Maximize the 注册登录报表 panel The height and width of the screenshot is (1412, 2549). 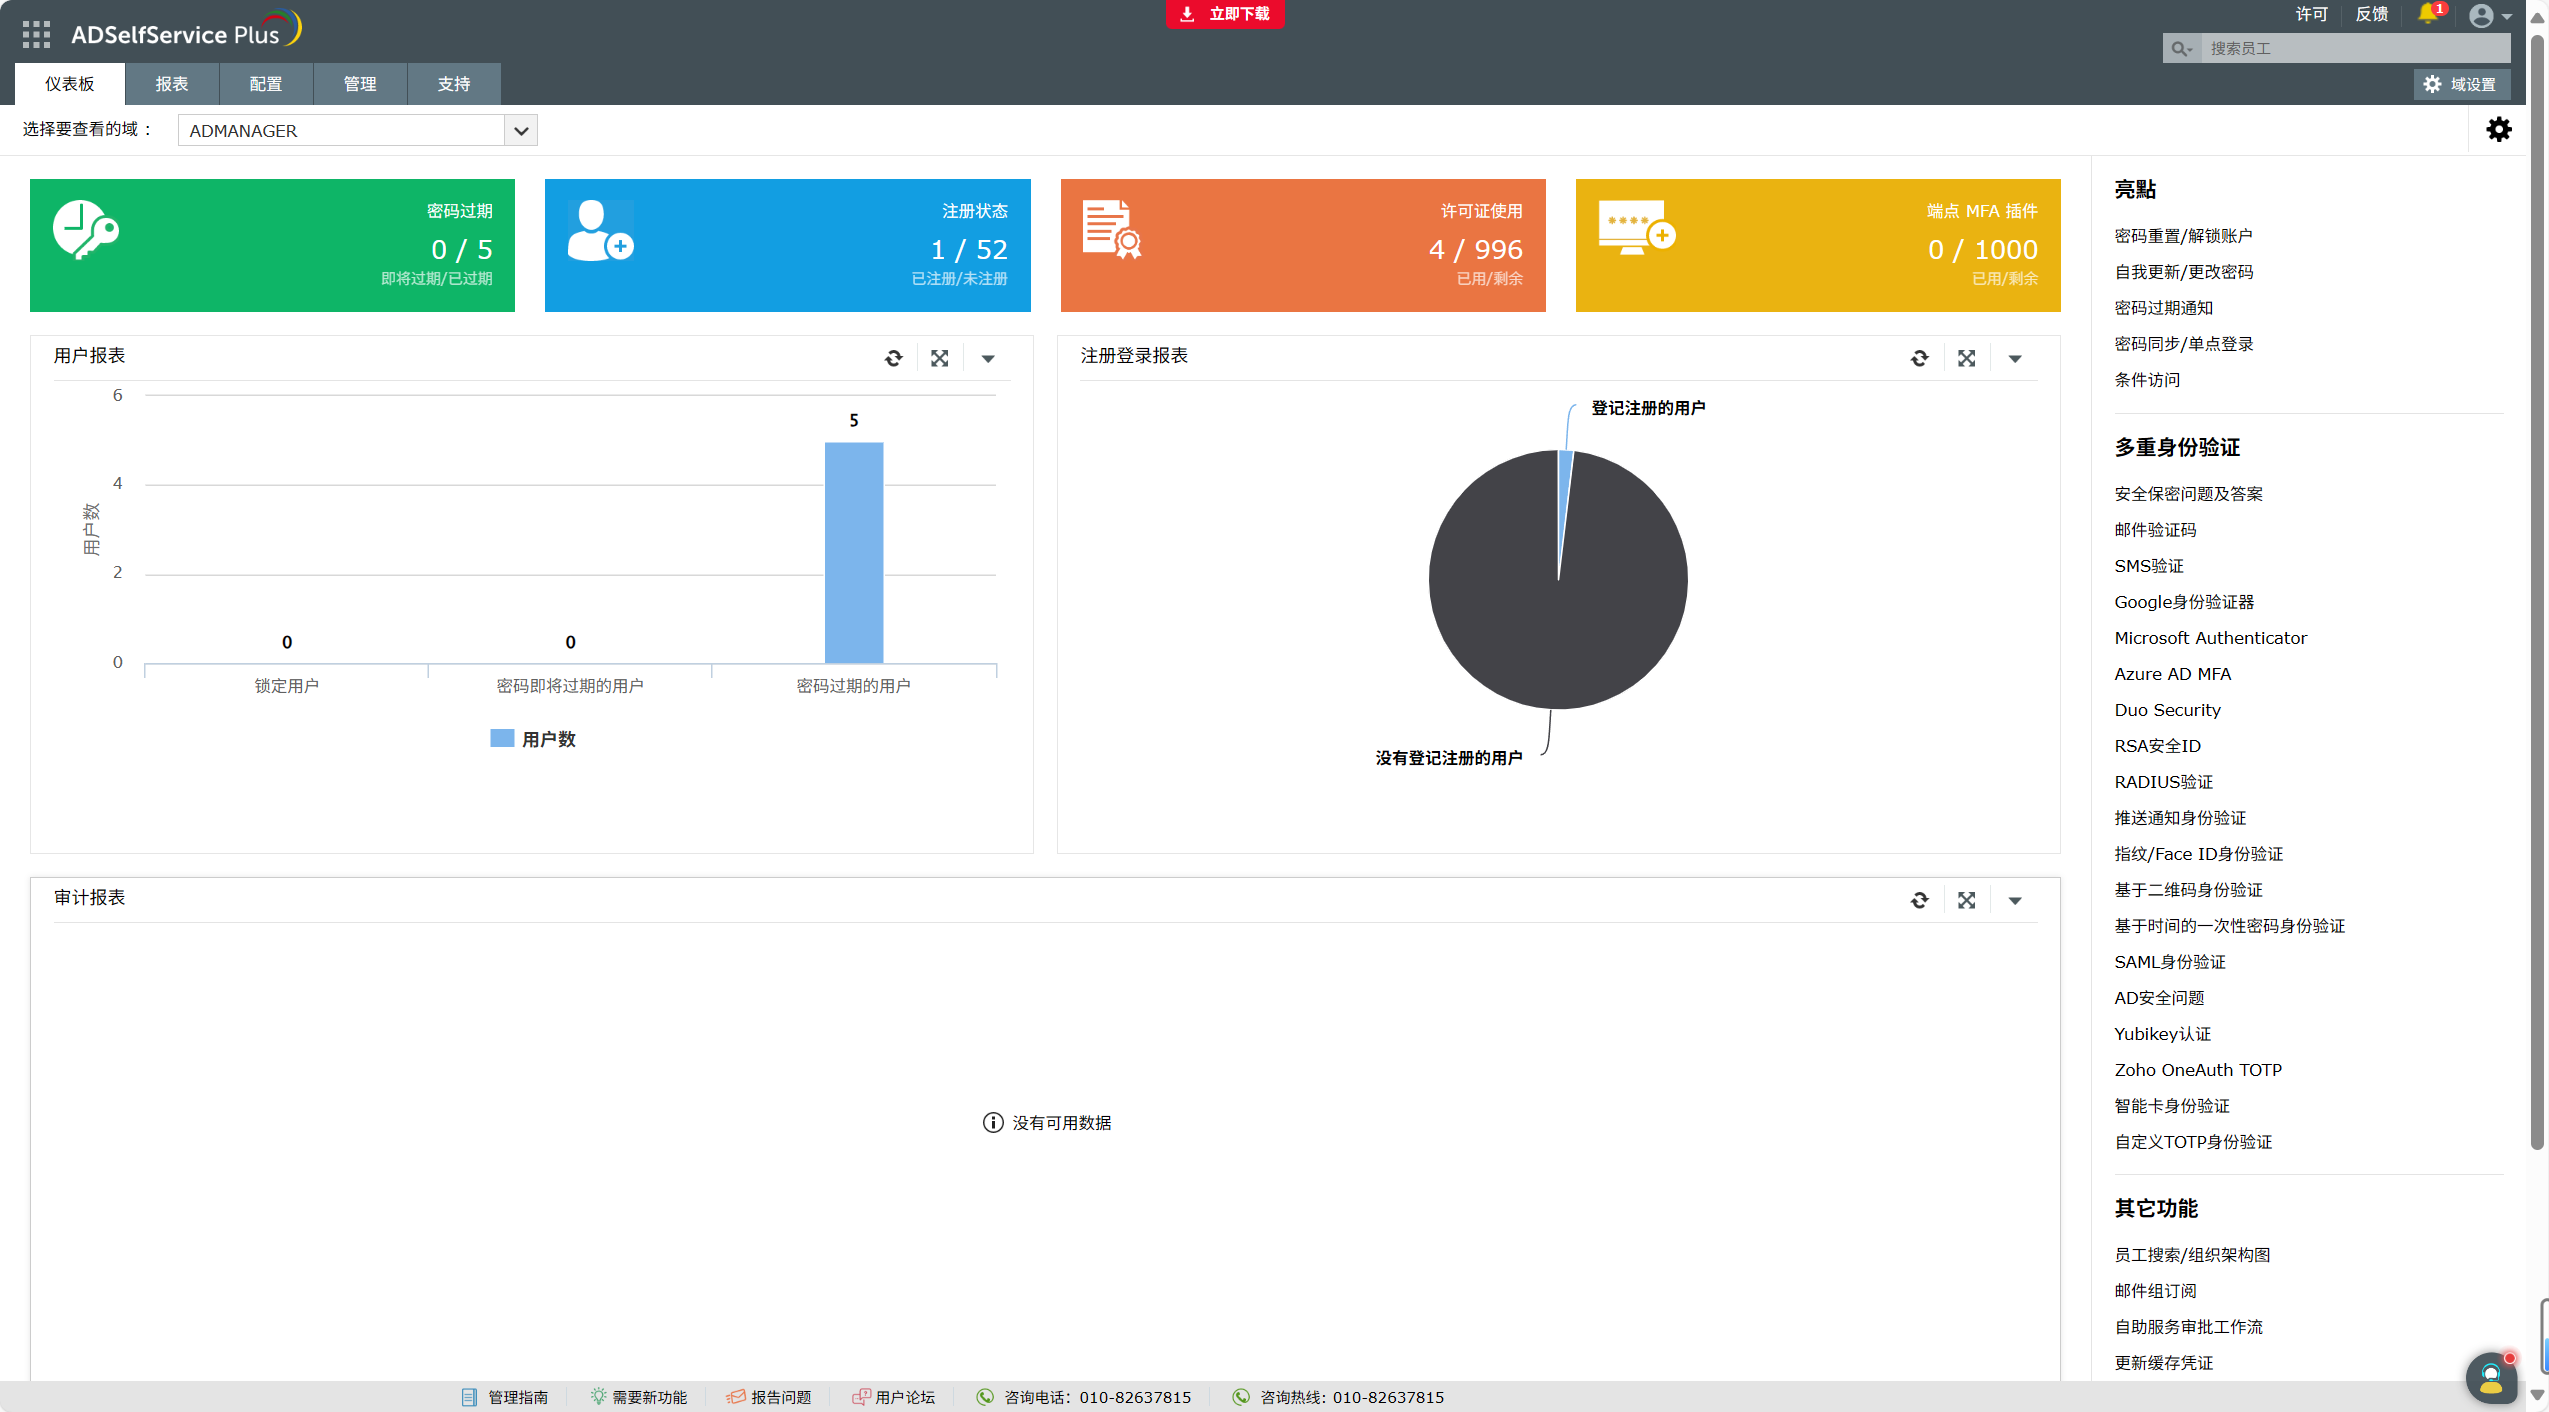coord(1966,358)
